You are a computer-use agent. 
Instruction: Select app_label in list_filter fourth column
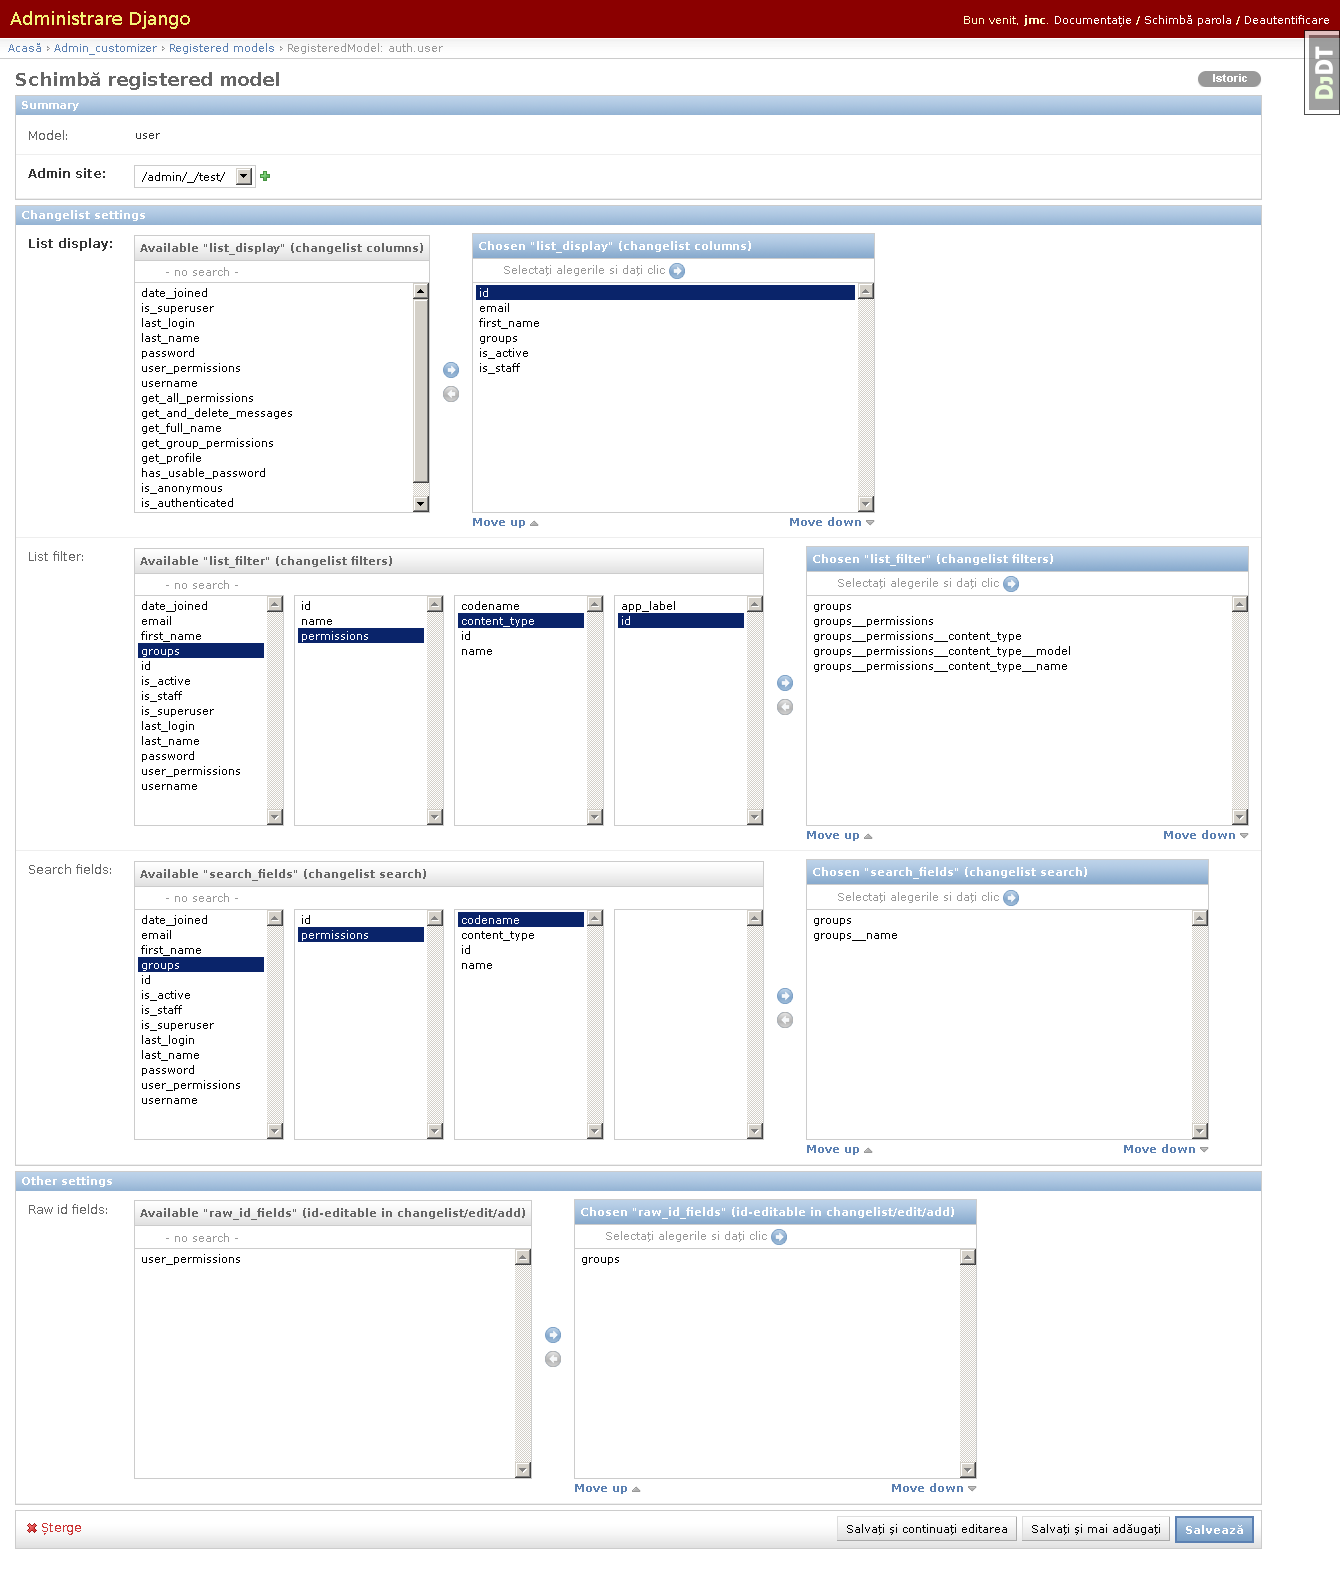pos(681,606)
